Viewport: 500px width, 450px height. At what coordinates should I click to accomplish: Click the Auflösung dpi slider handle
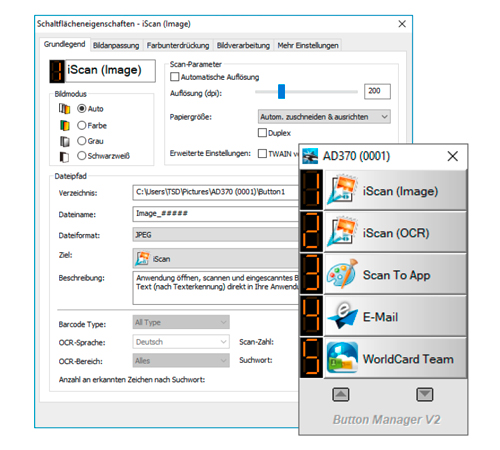282,91
